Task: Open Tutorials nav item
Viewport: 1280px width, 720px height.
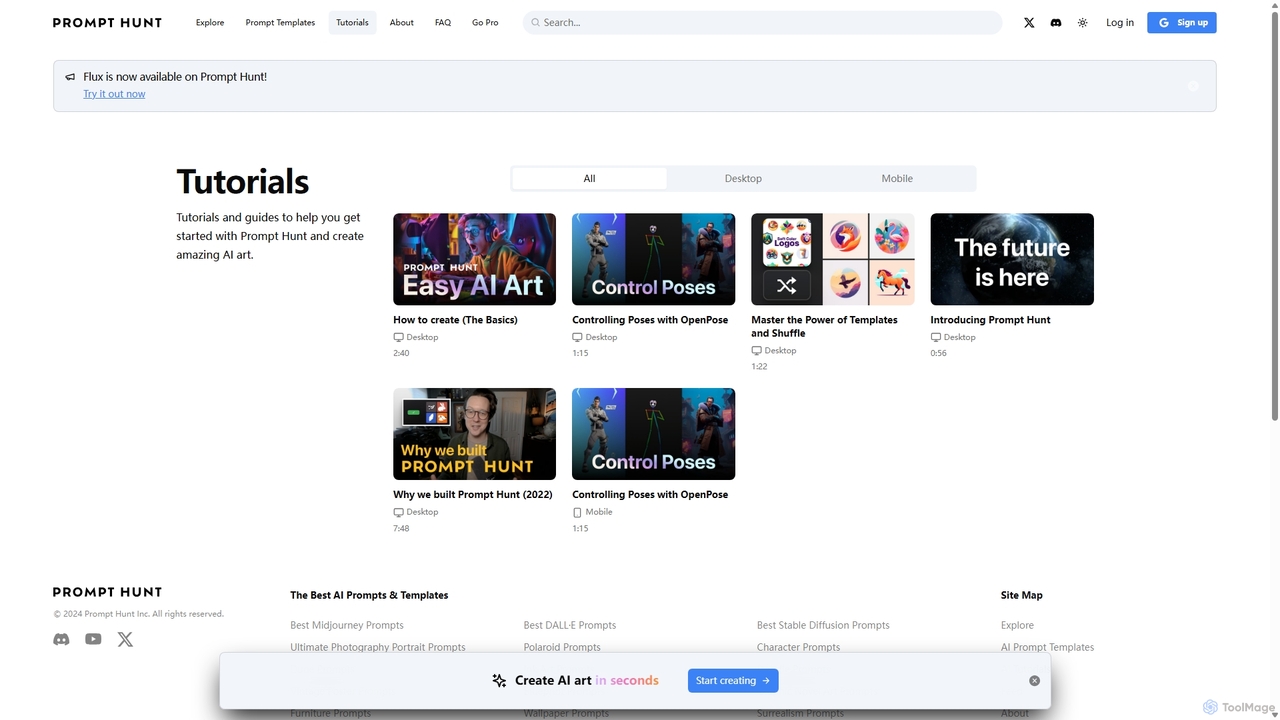Action: point(352,22)
